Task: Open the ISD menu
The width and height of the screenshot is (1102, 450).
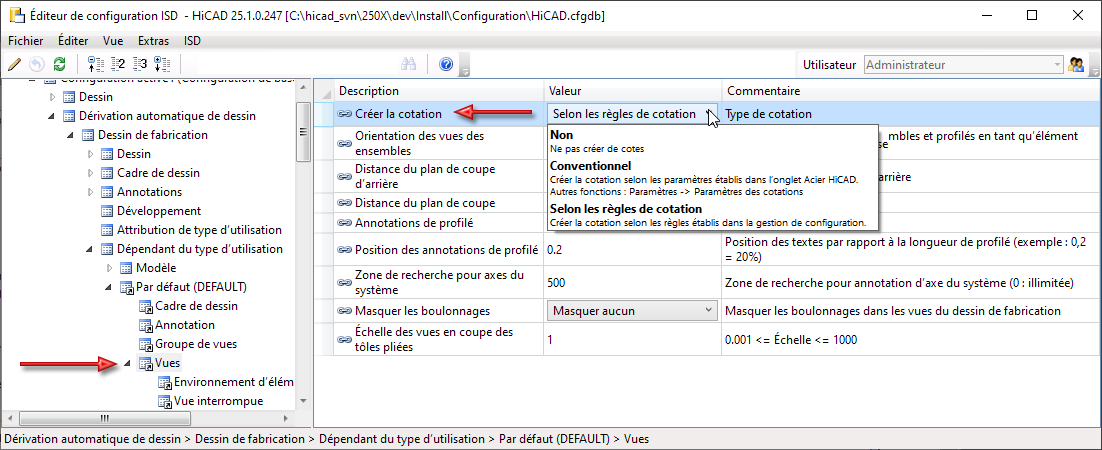Action: 192,41
